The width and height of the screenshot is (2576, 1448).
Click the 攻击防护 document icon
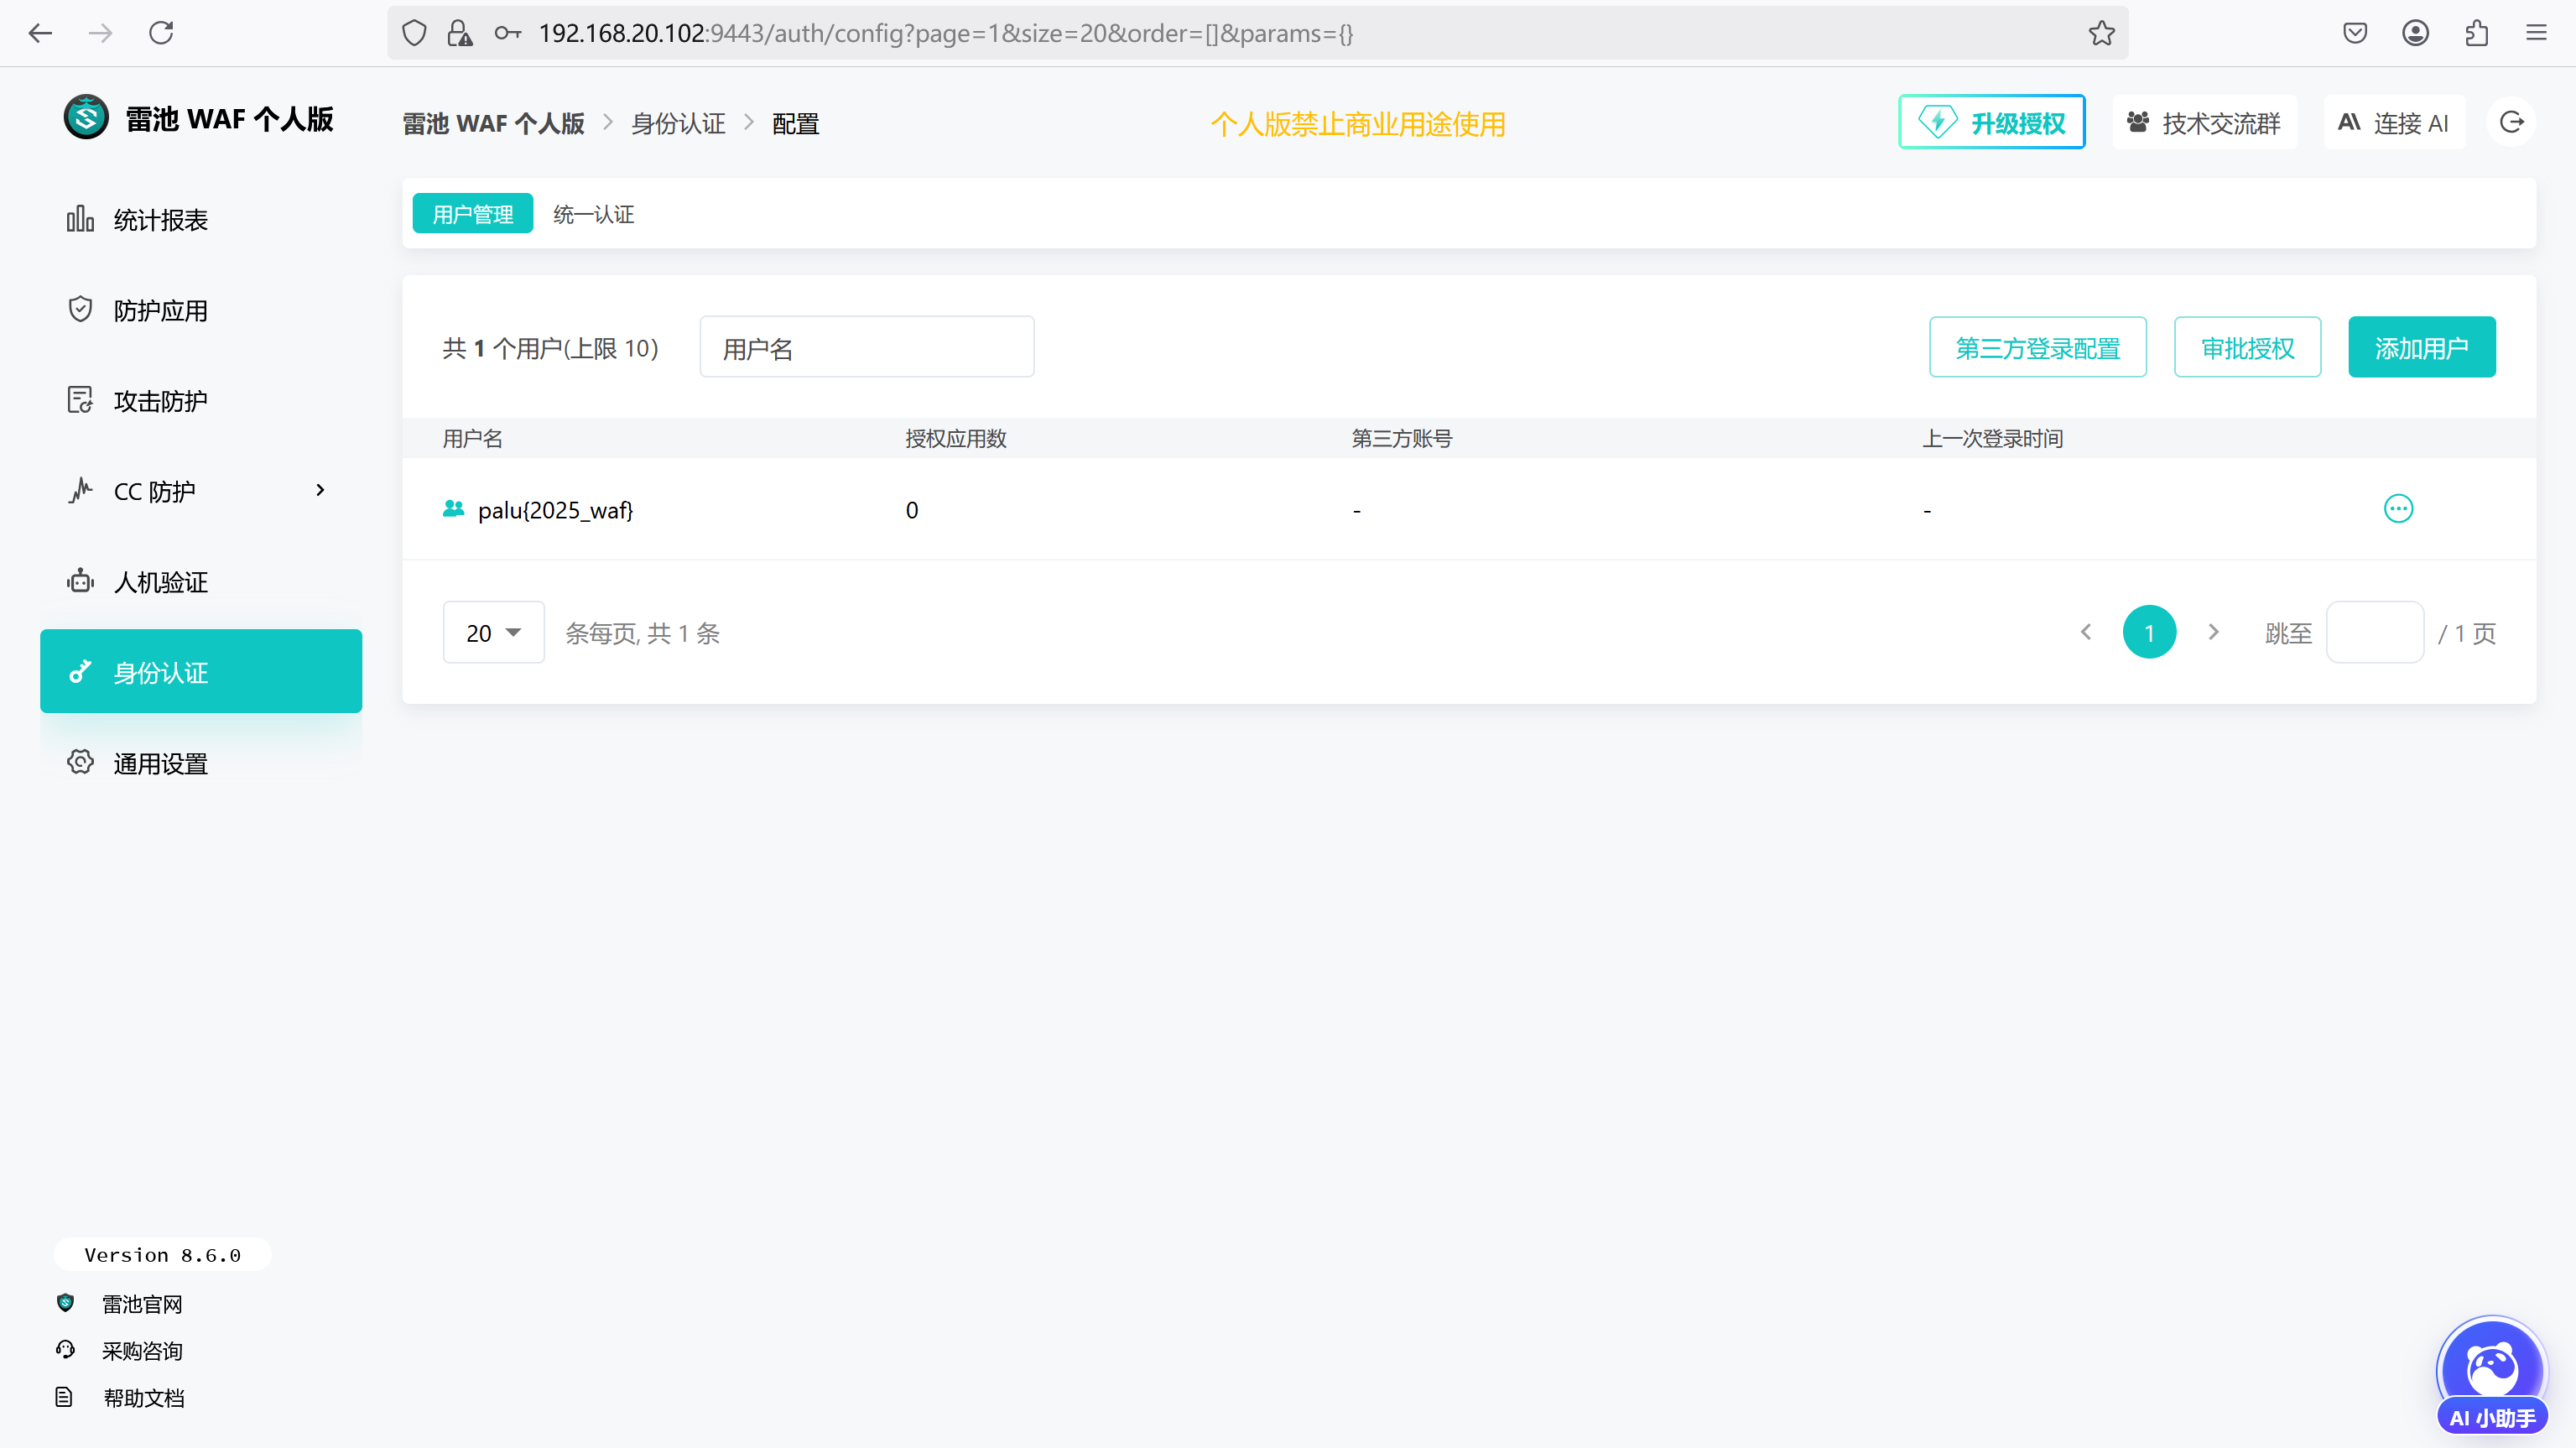80,400
